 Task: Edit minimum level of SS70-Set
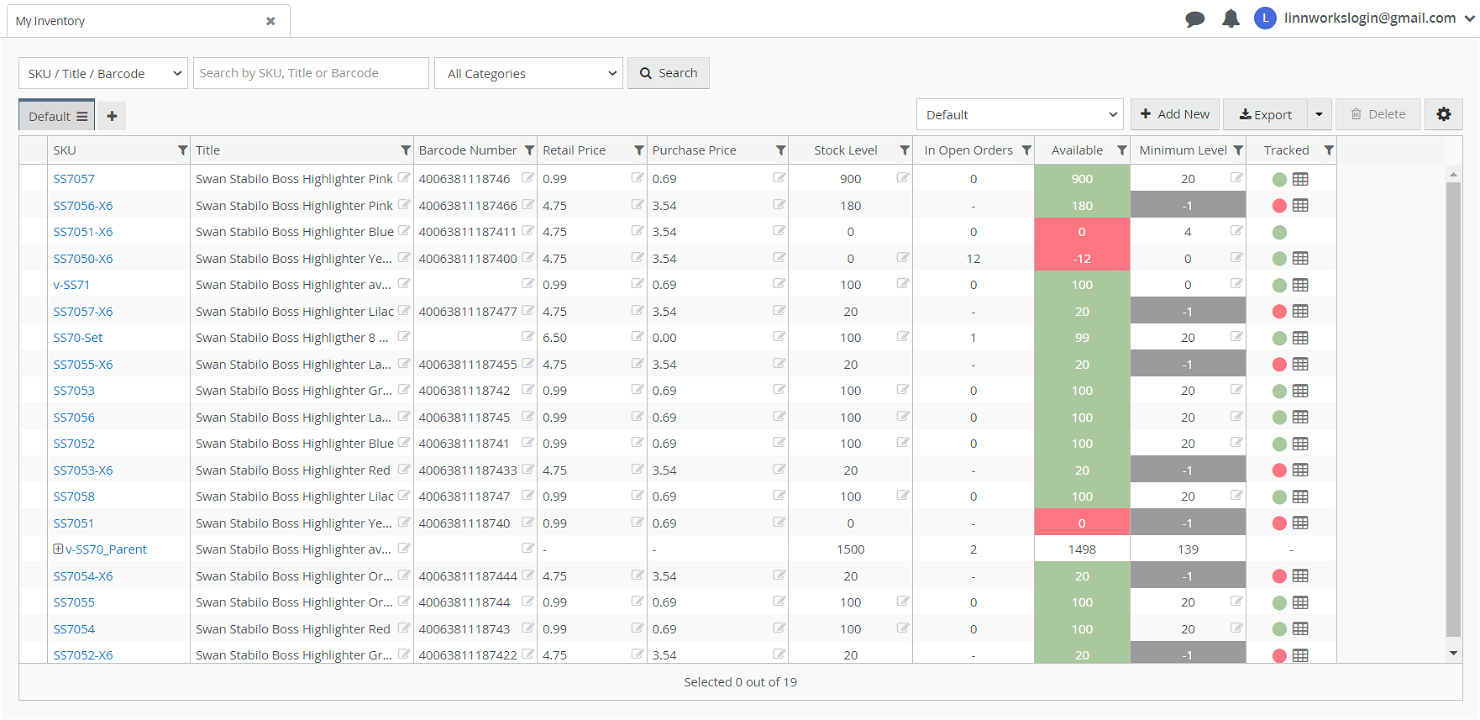click(1237, 337)
